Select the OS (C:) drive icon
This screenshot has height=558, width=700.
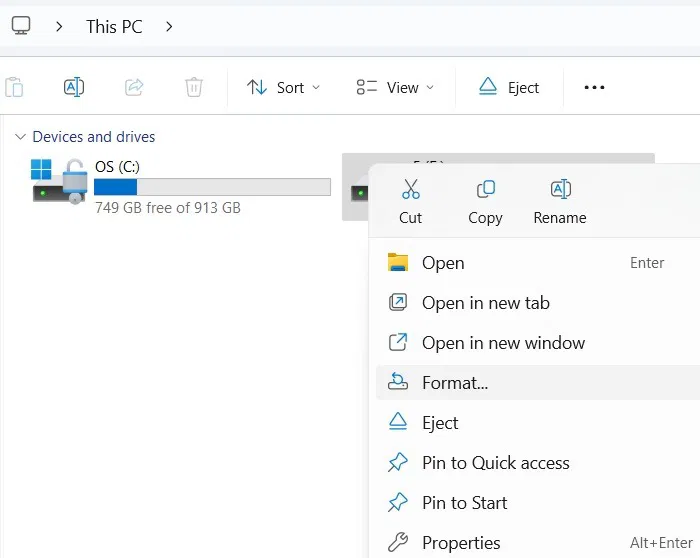[56, 181]
